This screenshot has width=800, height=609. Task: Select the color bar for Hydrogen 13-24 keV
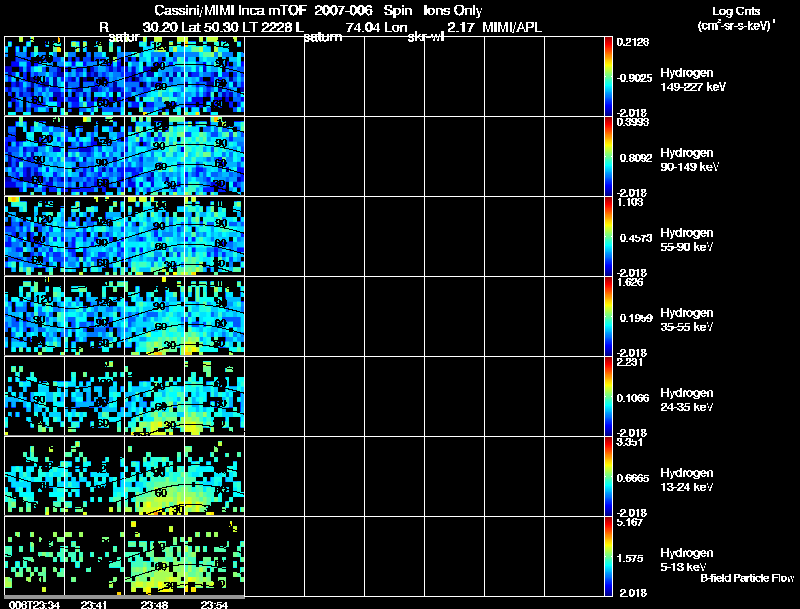pyautogui.click(x=609, y=476)
